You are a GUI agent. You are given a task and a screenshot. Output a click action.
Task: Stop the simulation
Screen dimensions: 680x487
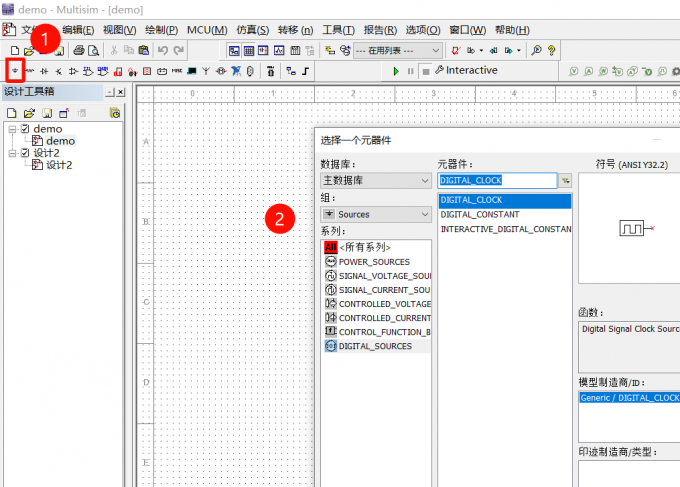[x=426, y=72]
